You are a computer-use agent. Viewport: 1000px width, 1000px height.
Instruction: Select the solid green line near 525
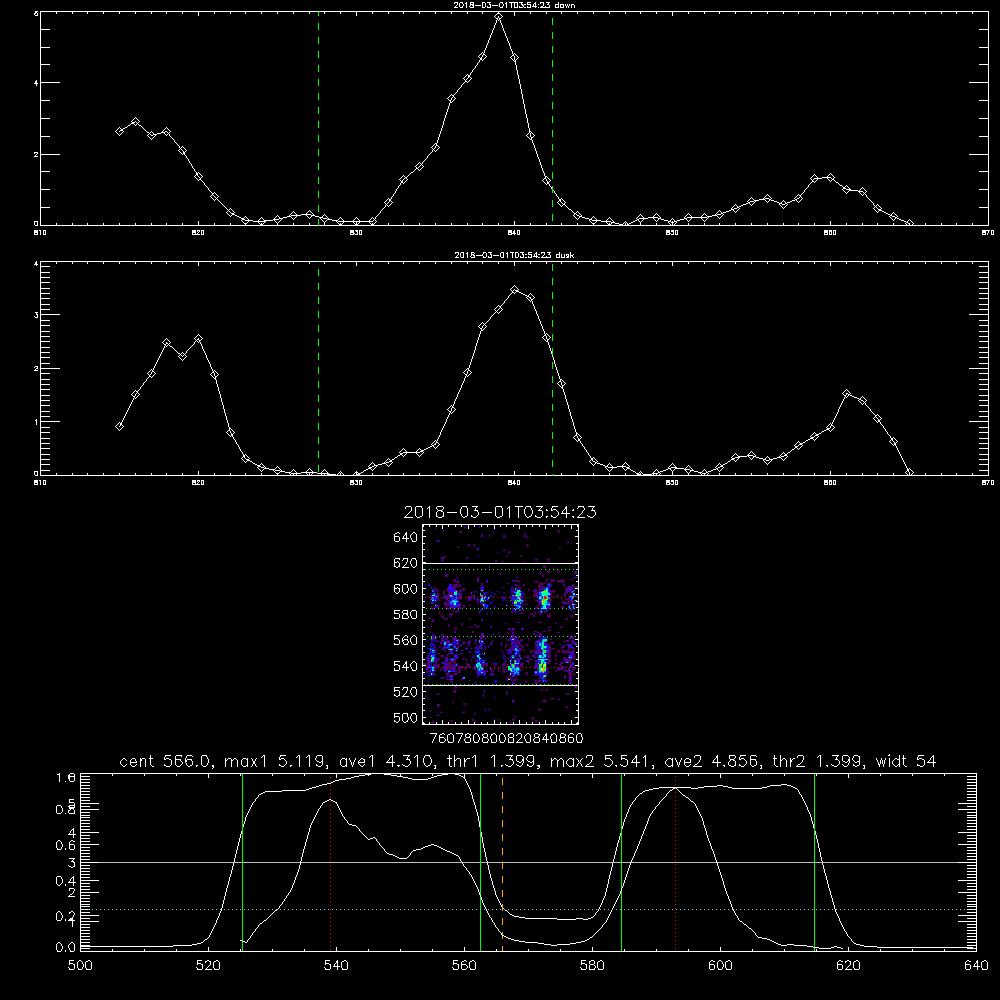click(242, 861)
